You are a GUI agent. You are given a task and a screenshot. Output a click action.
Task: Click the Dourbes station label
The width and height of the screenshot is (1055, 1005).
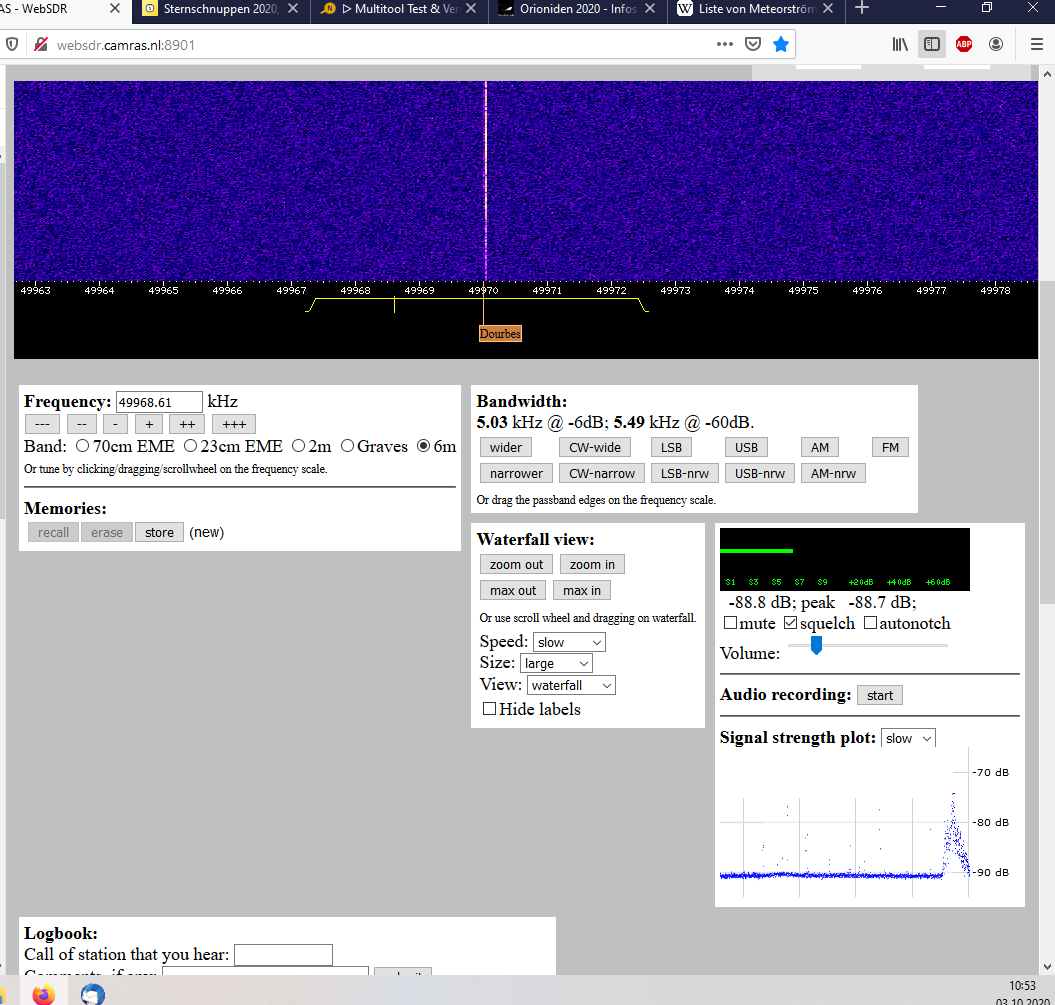pyautogui.click(x=500, y=334)
